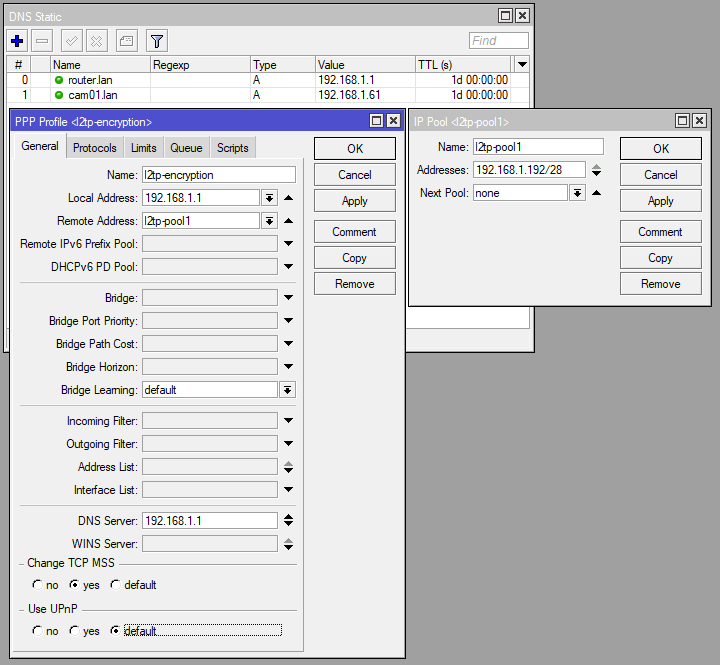Click Copy in the IP Pool window
This screenshot has height=665, width=720.
pos(661,258)
